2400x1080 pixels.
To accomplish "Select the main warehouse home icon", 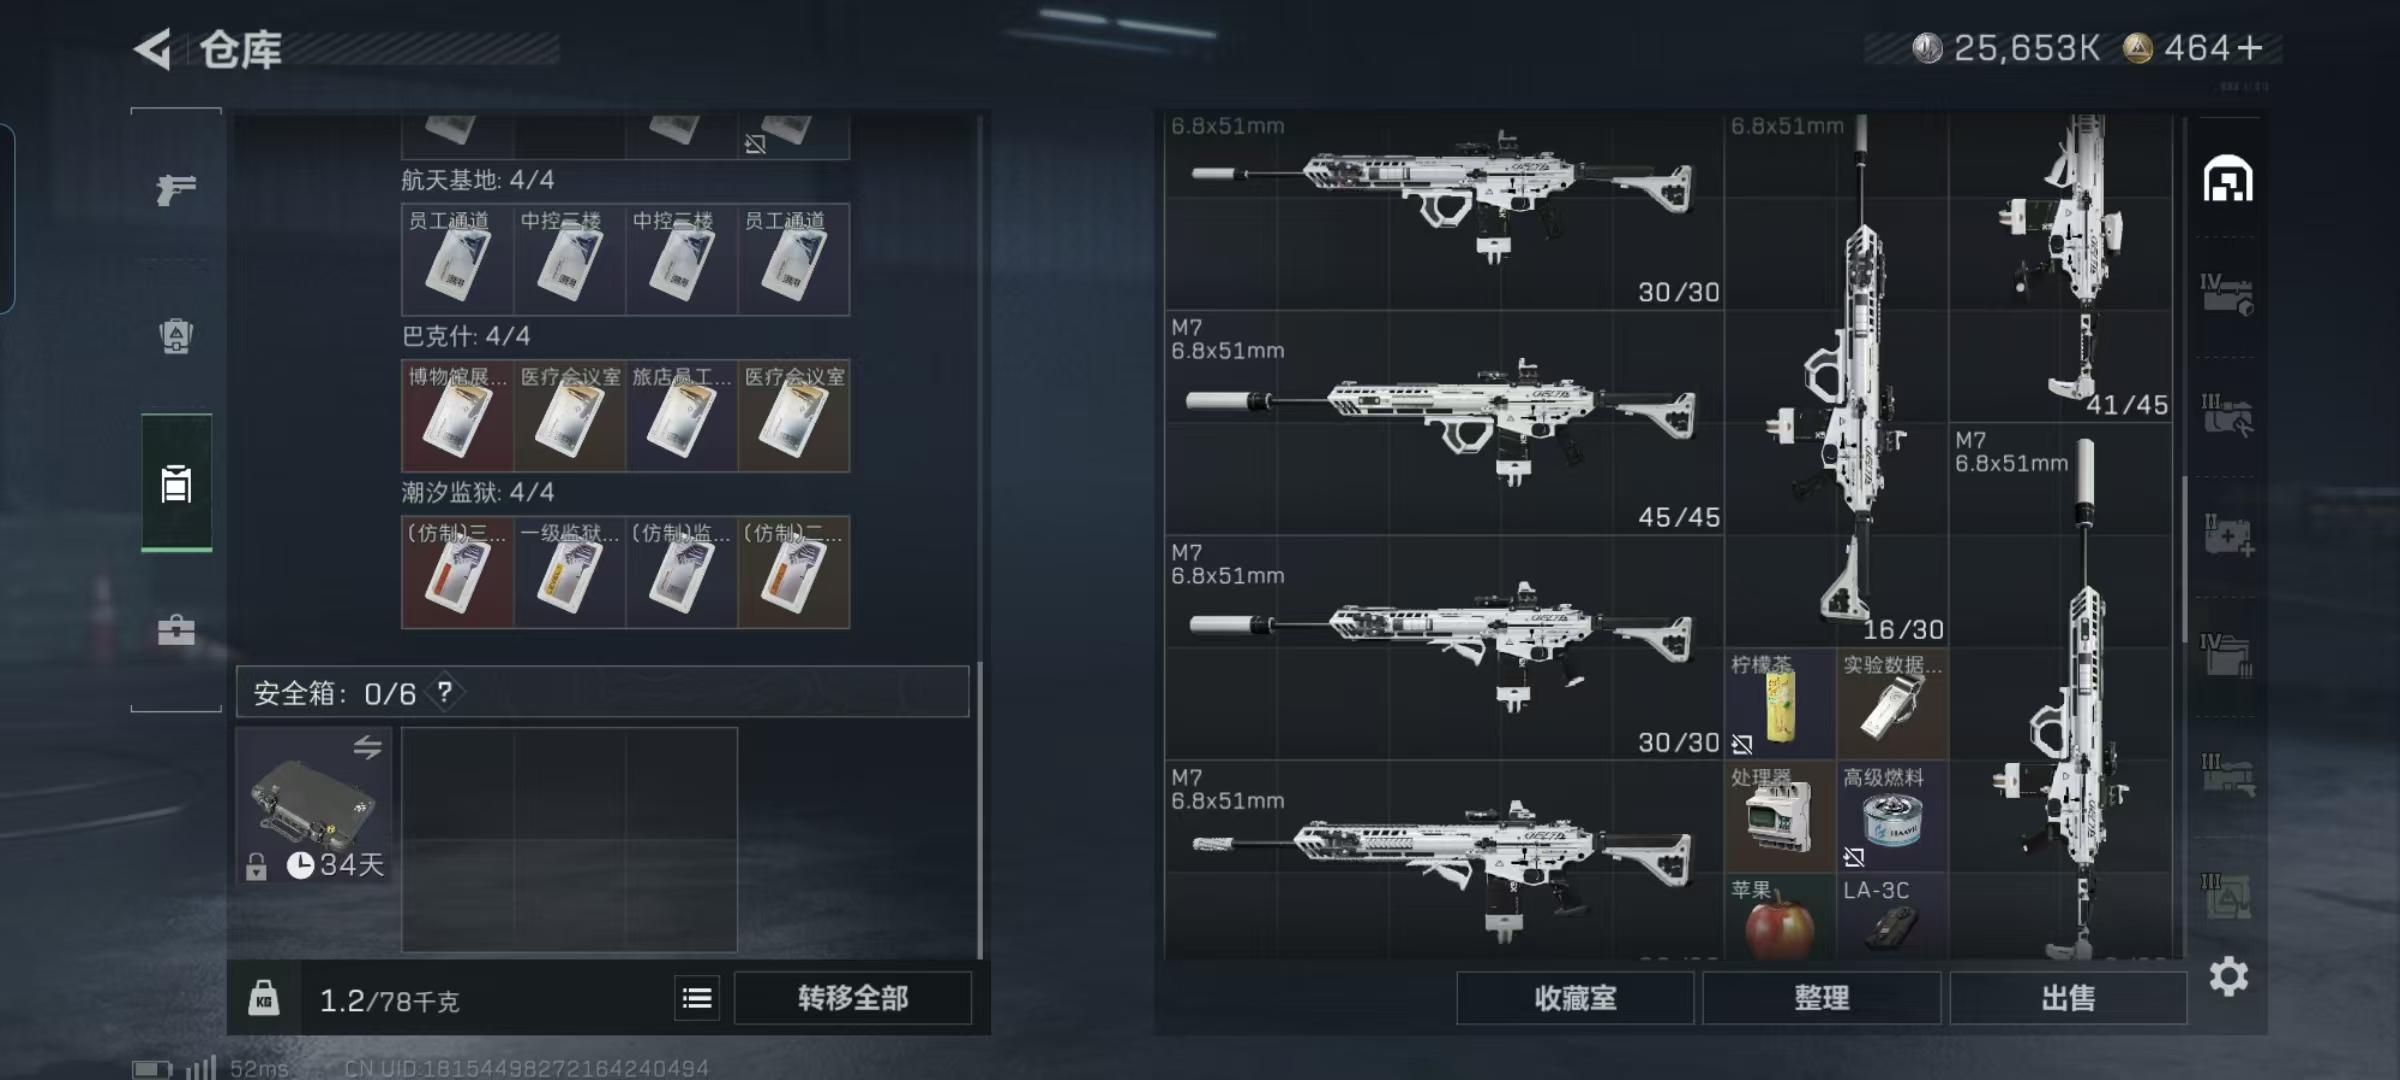I will (x=2228, y=179).
